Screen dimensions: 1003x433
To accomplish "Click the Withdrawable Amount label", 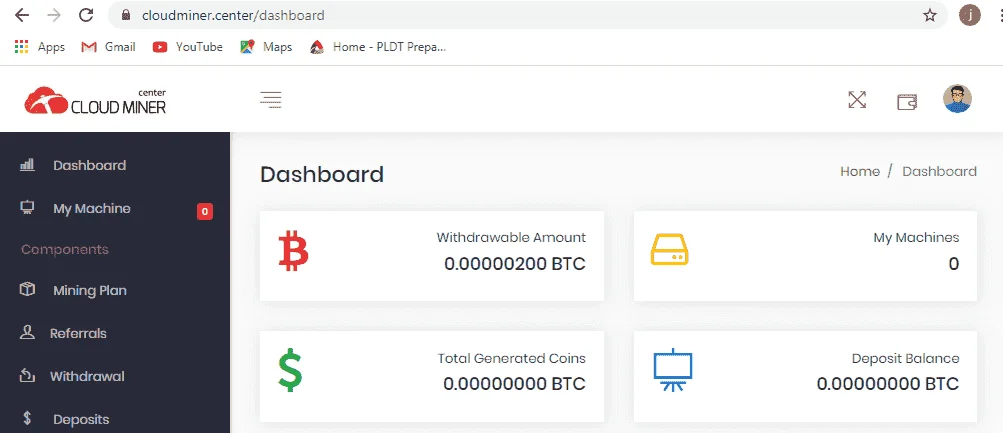I will pos(511,237).
